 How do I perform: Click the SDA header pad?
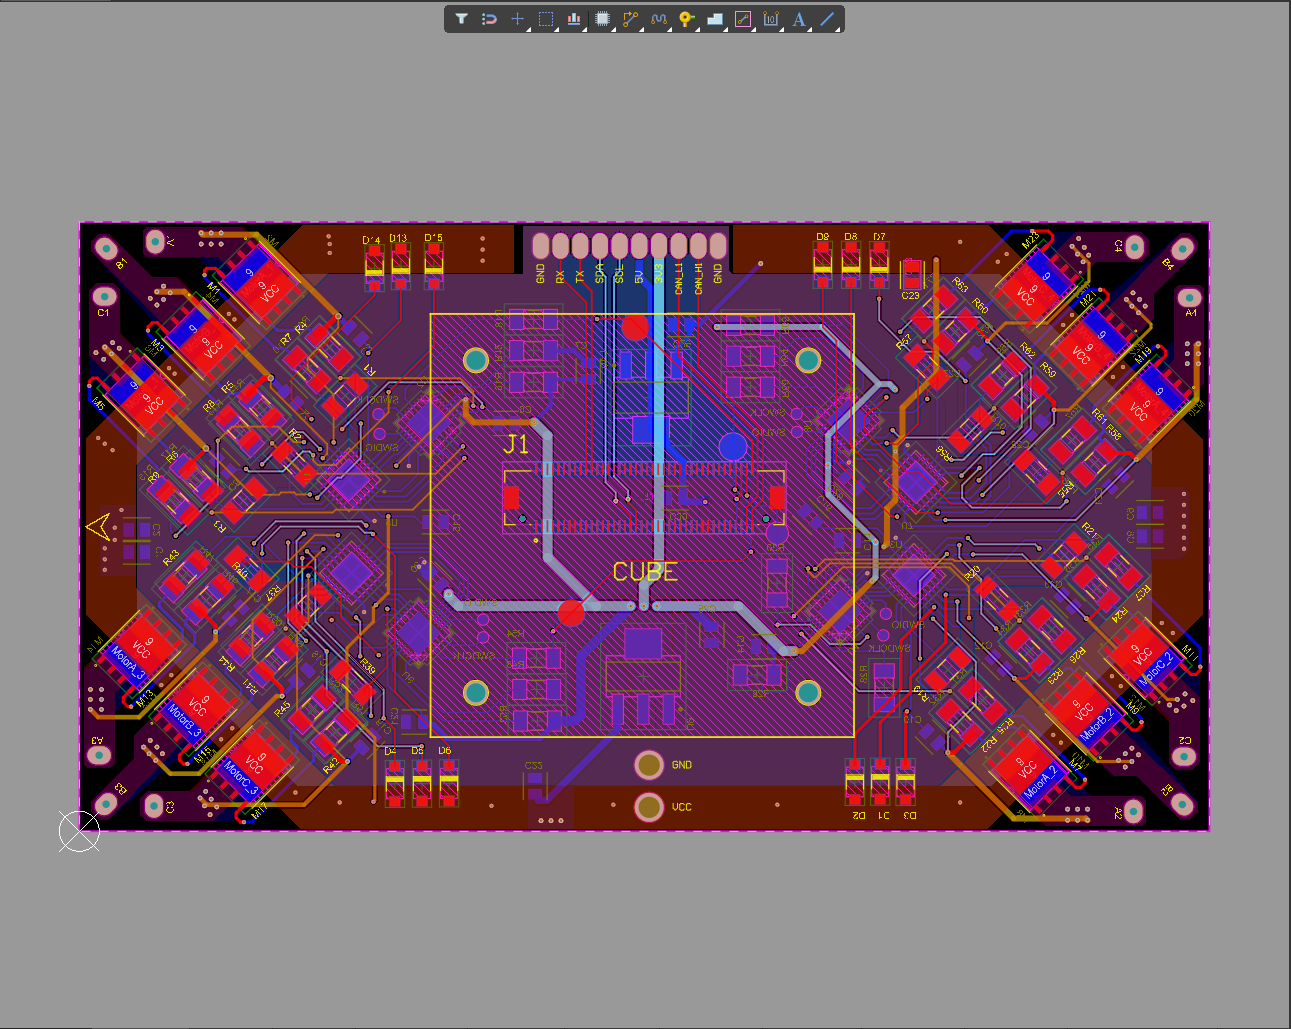[600, 246]
